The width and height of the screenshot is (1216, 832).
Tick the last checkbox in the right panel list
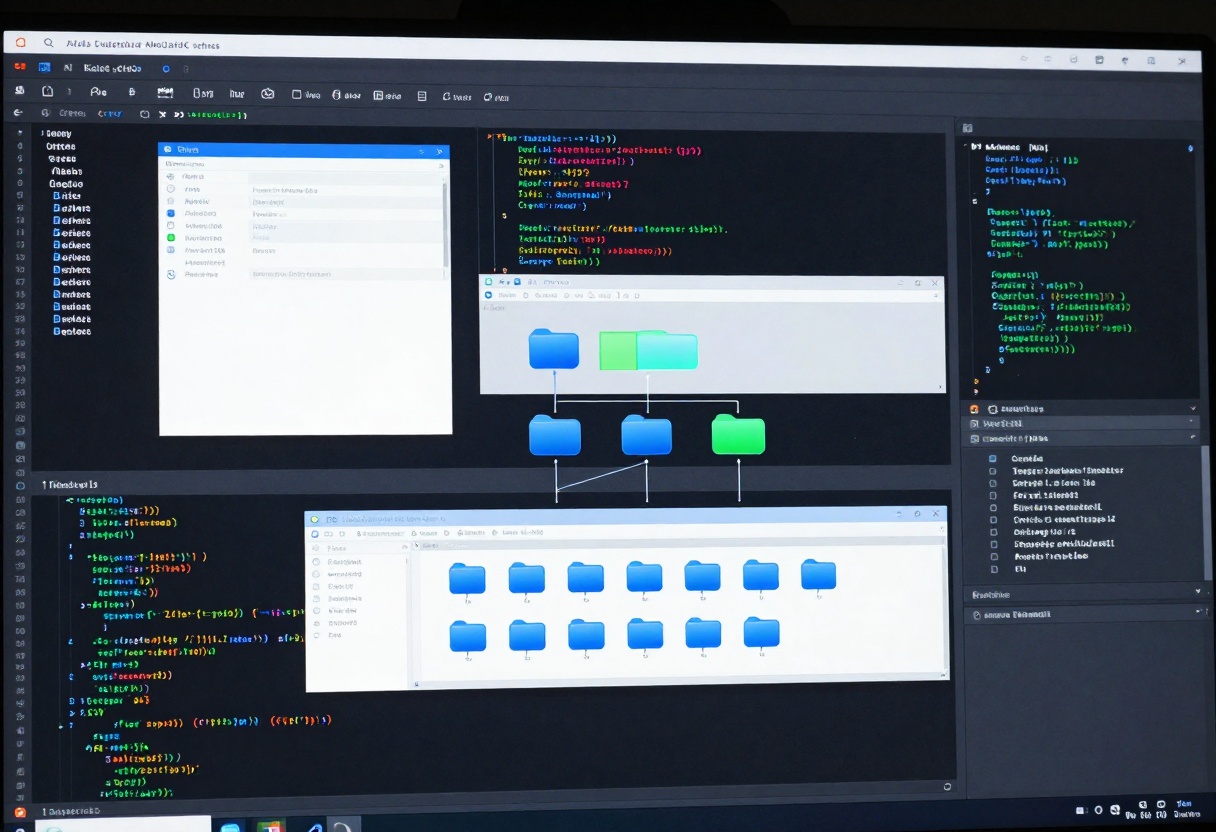993,568
